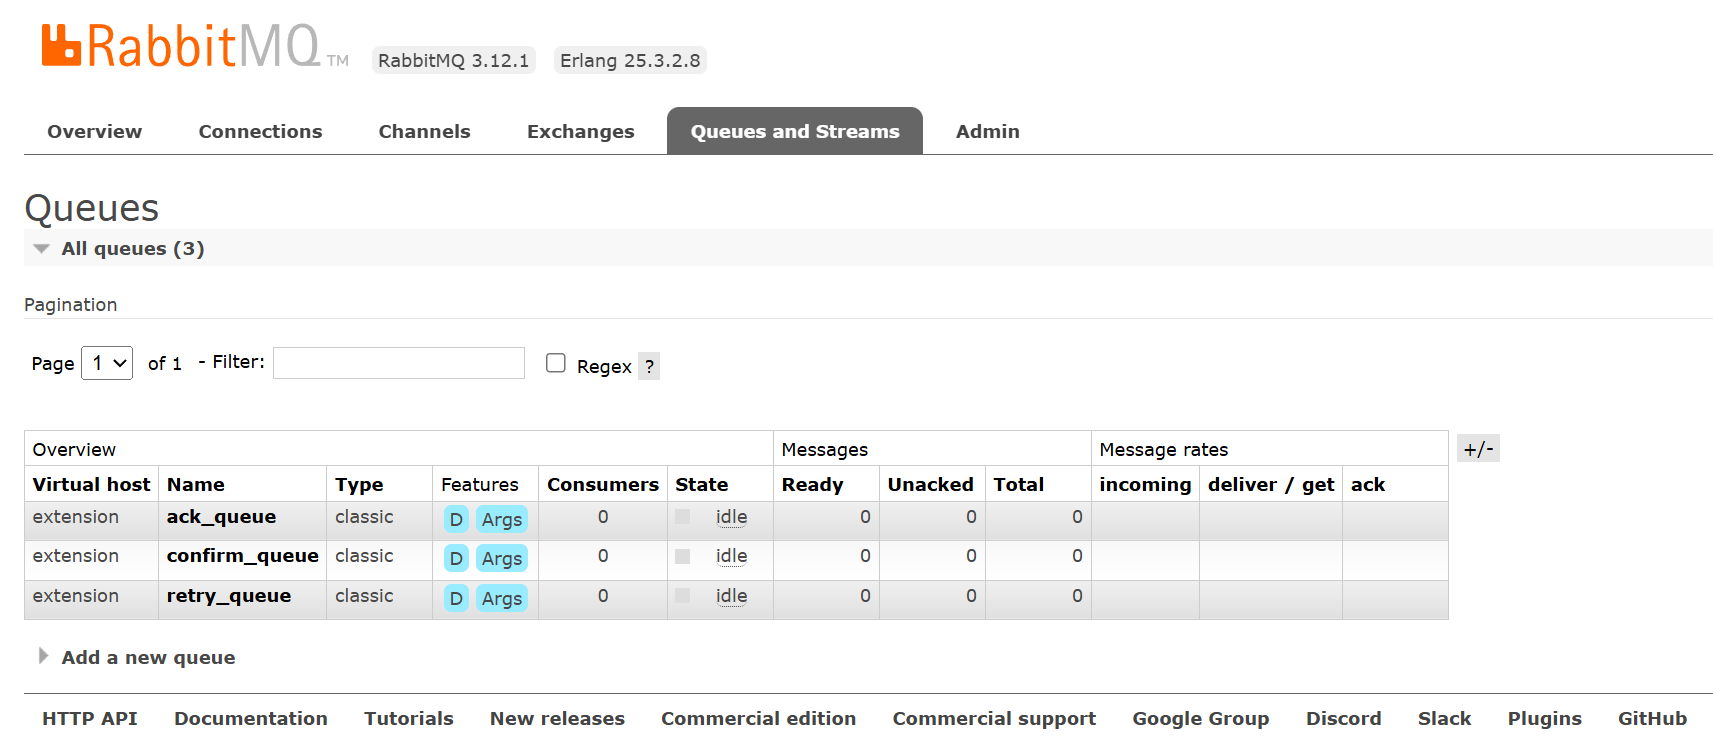Open the HTTP API footer link
The image size is (1713, 749).
89,718
